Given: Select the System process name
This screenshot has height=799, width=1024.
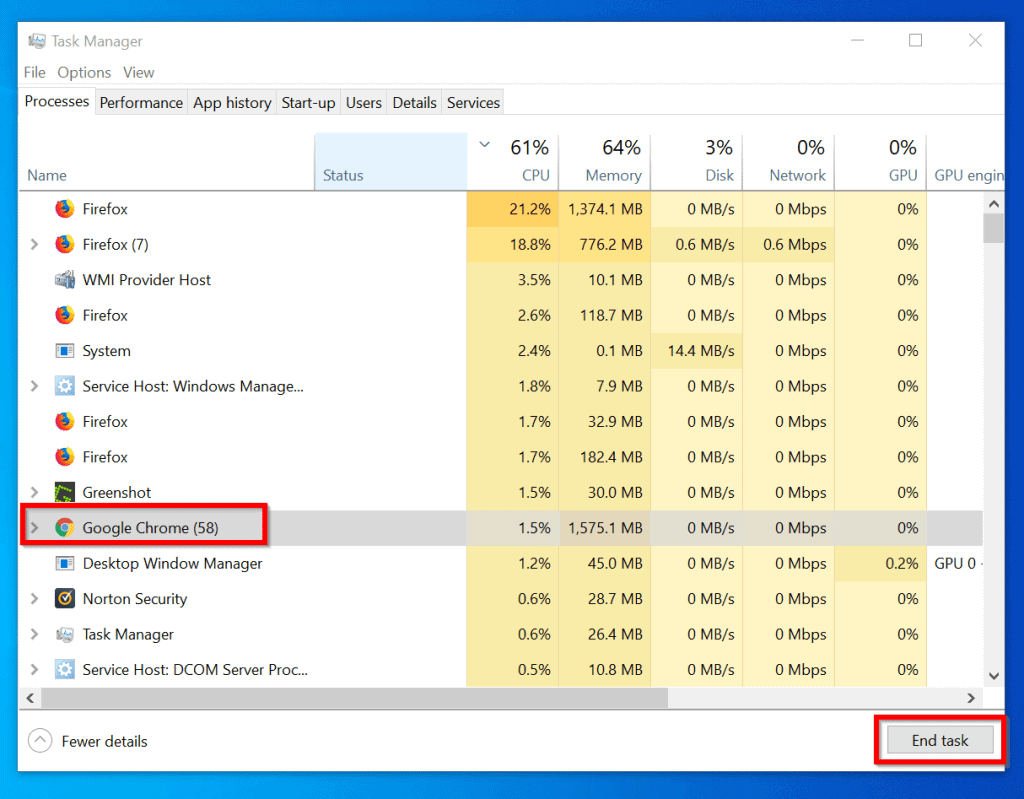Looking at the screenshot, I should [x=106, y=351].
